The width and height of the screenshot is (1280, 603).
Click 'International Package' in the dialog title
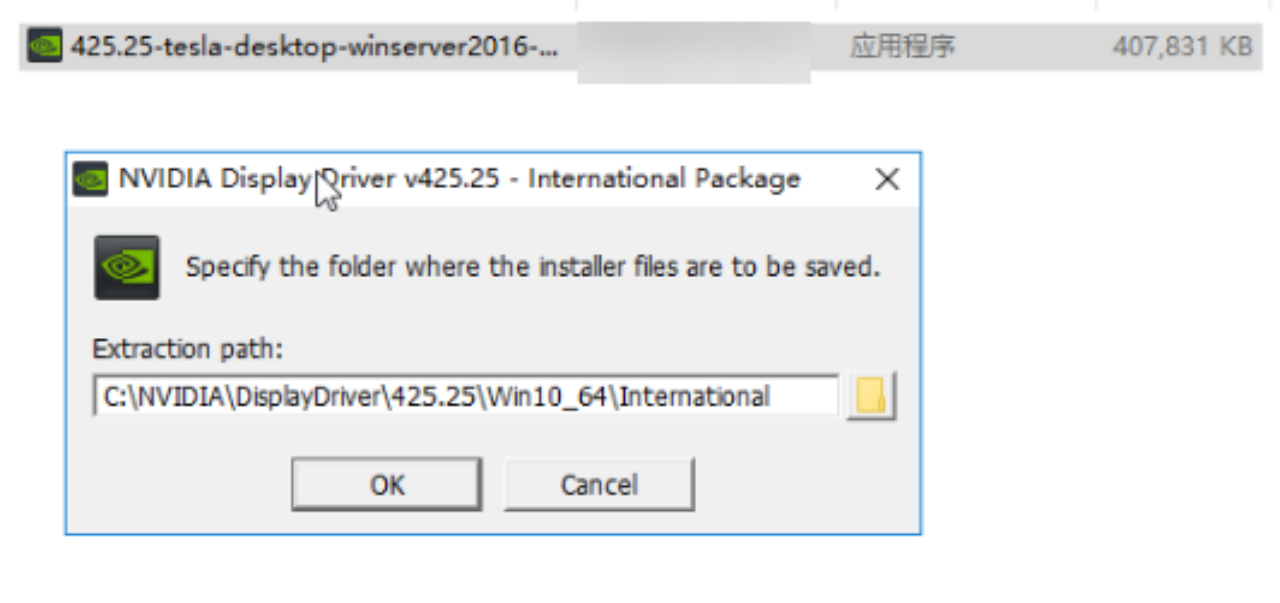[664, 179]
